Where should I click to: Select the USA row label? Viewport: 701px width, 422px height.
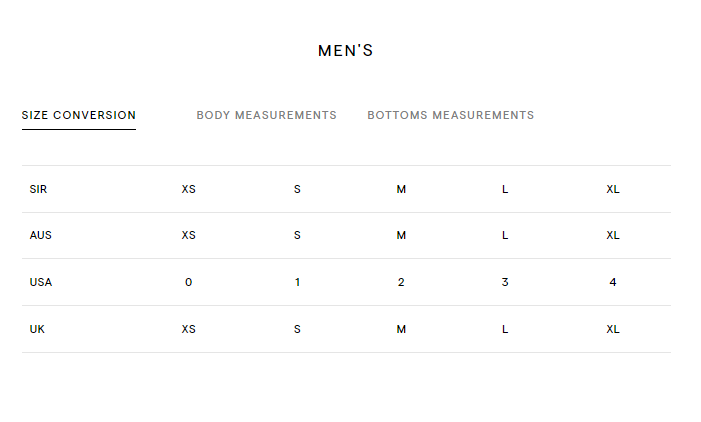[x=41, y=282]
